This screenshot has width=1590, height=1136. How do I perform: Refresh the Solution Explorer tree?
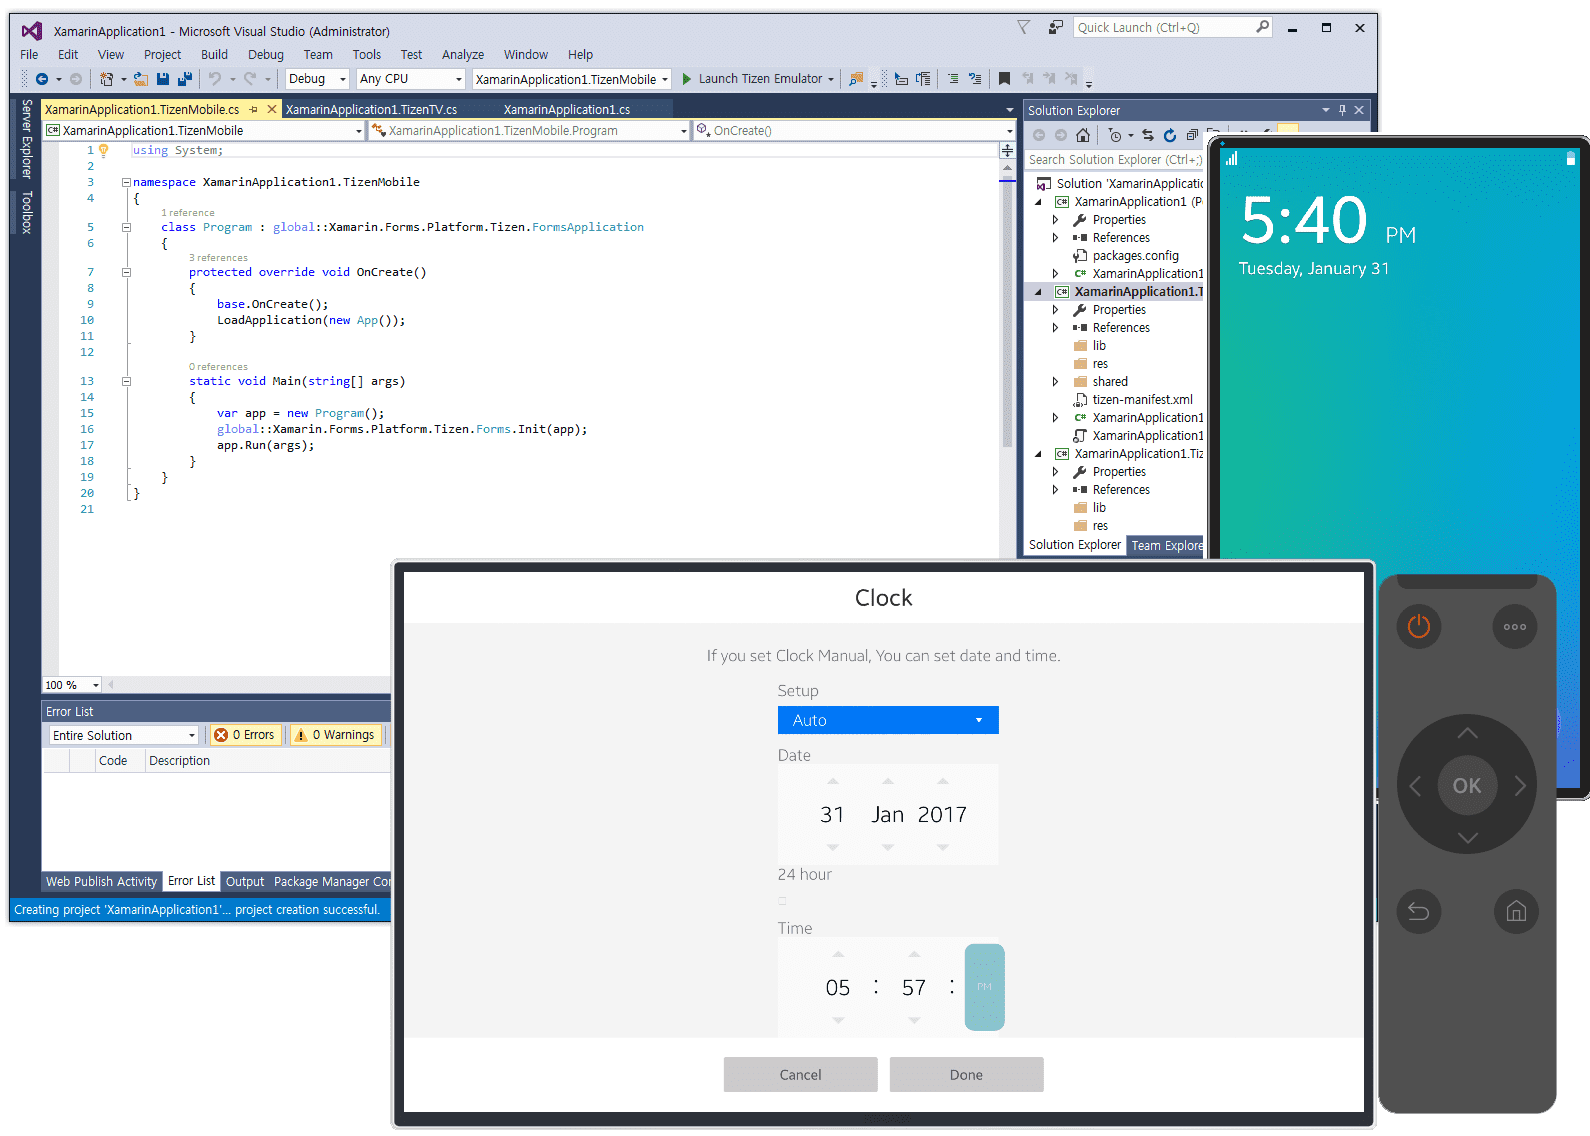pos(1169,135)
